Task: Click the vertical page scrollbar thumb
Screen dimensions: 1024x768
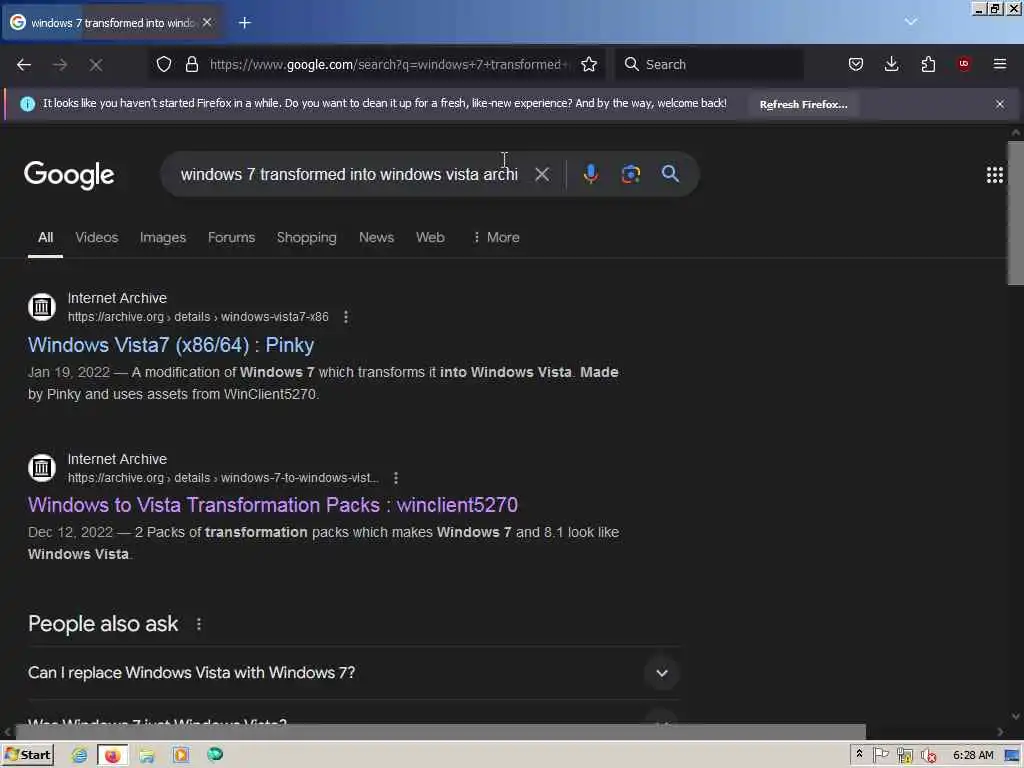Action: click(1016, 213)
